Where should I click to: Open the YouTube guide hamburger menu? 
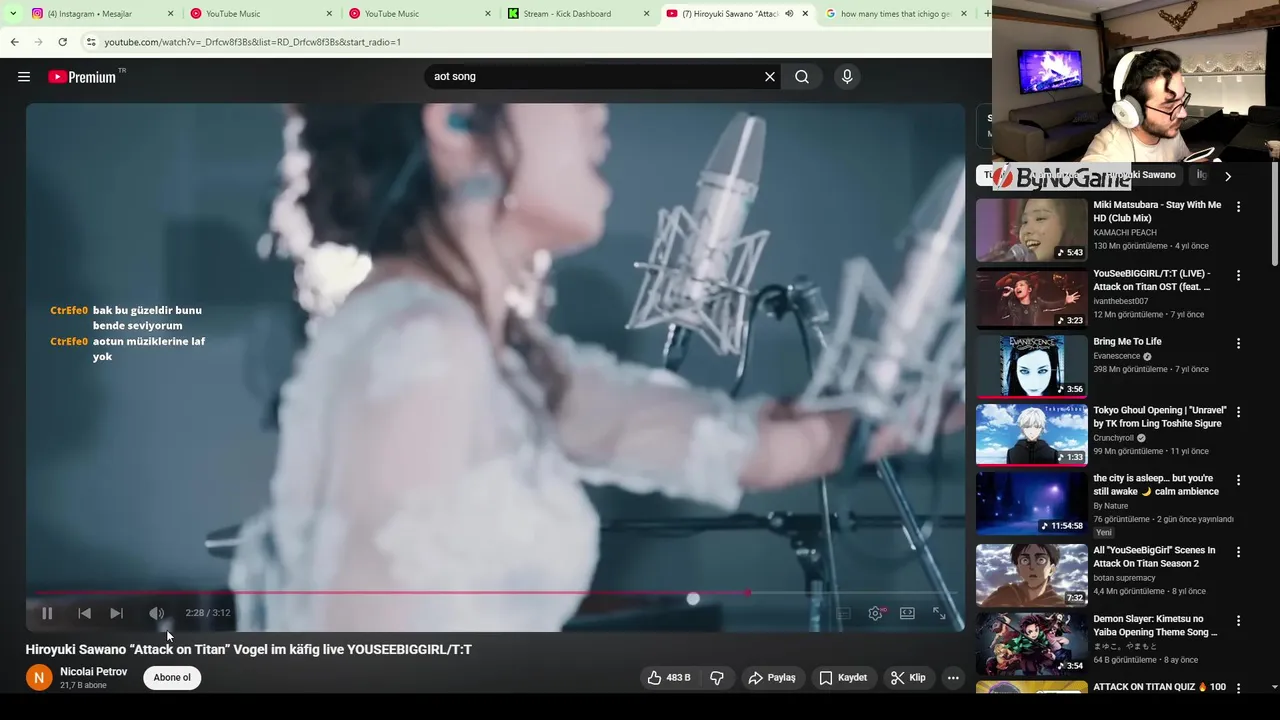pos(24,77)
